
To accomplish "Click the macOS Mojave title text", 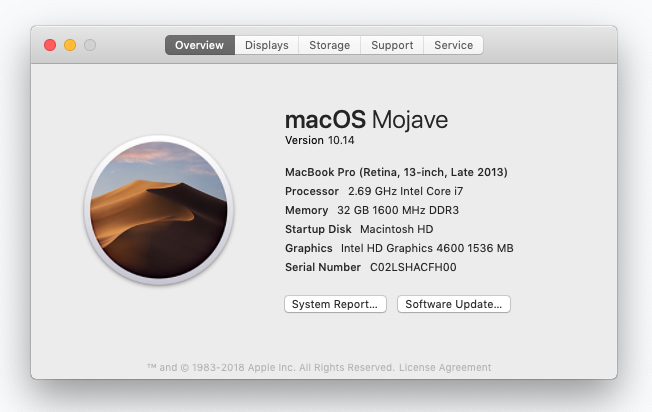I will (366, 120).
